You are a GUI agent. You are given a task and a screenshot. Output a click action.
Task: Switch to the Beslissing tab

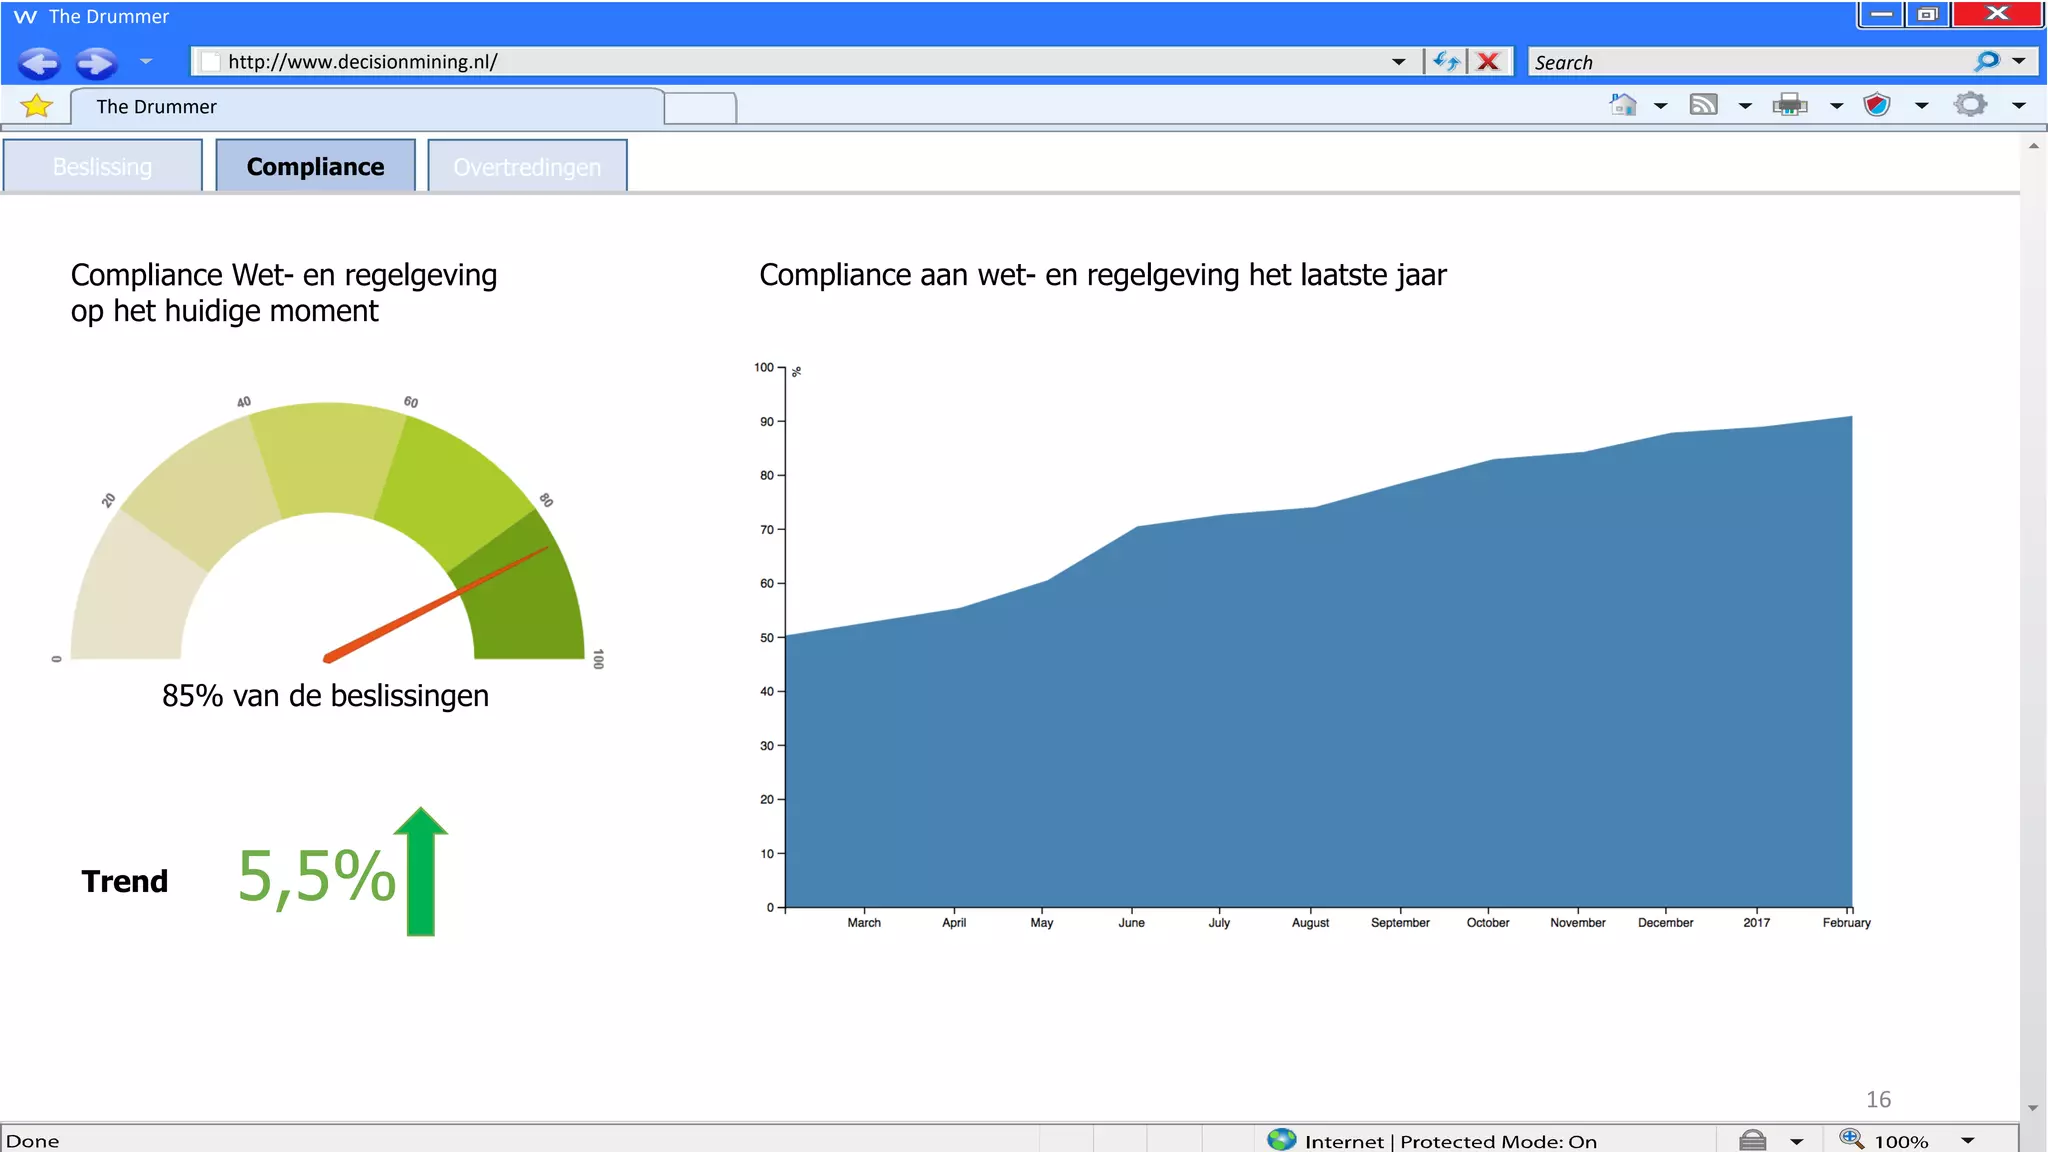102,166
